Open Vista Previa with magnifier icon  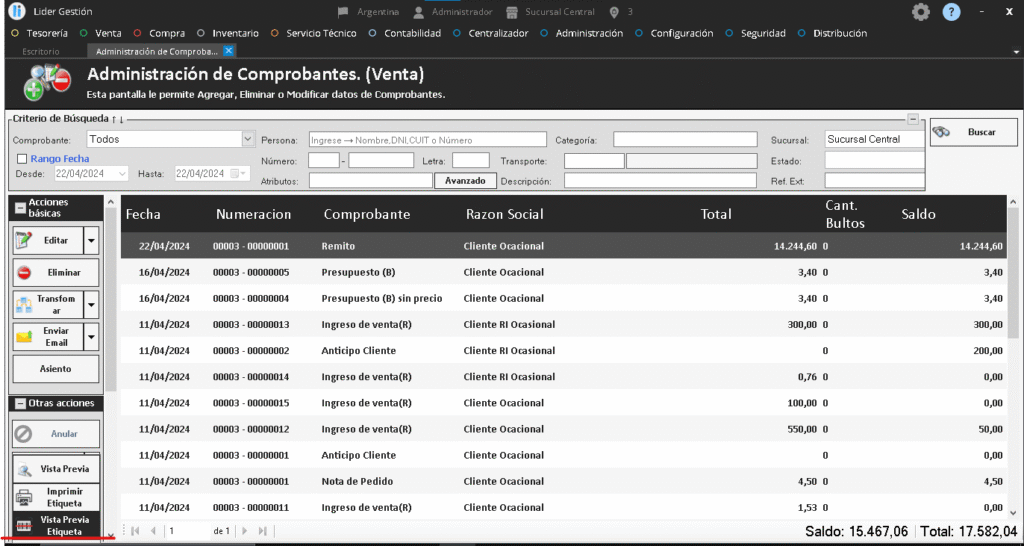[56, 469]
